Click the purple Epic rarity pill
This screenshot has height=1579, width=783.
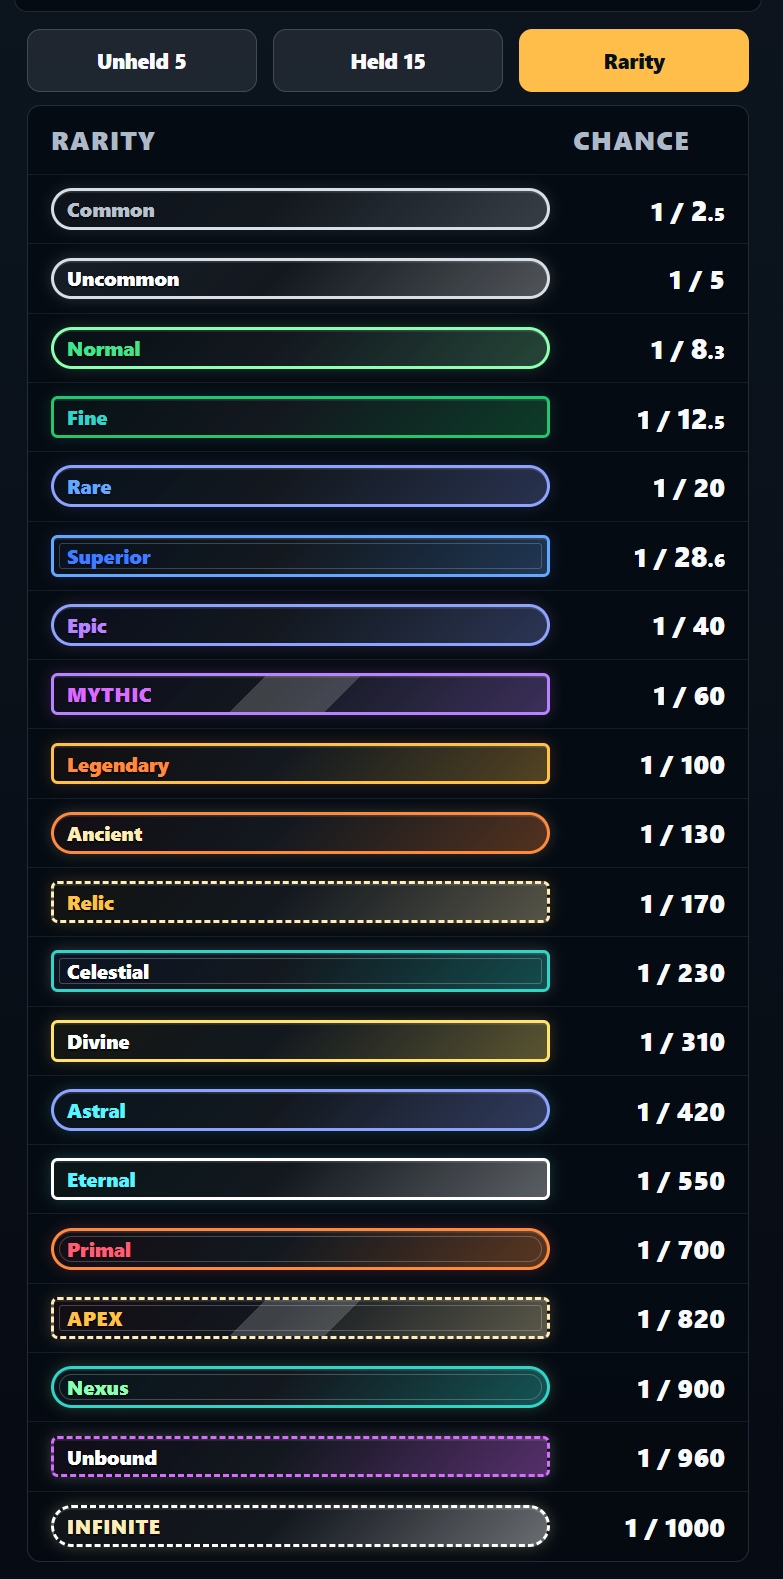click(300, 625)
